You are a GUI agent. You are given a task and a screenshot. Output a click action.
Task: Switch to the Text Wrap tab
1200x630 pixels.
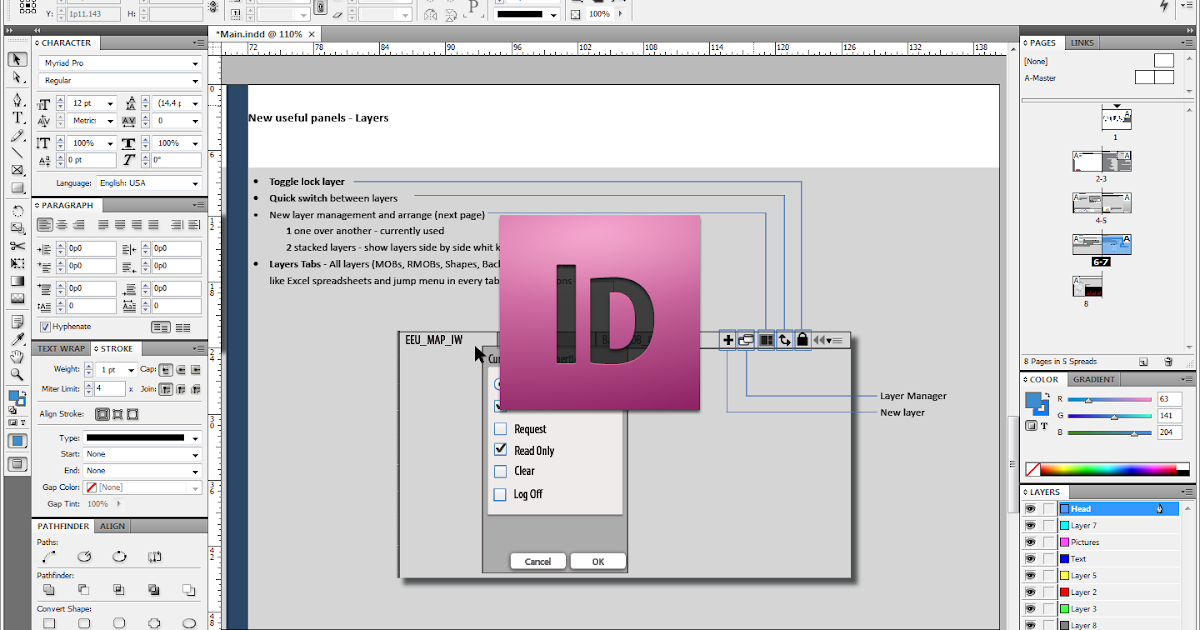pyautogui.click(x=62, y=349)
